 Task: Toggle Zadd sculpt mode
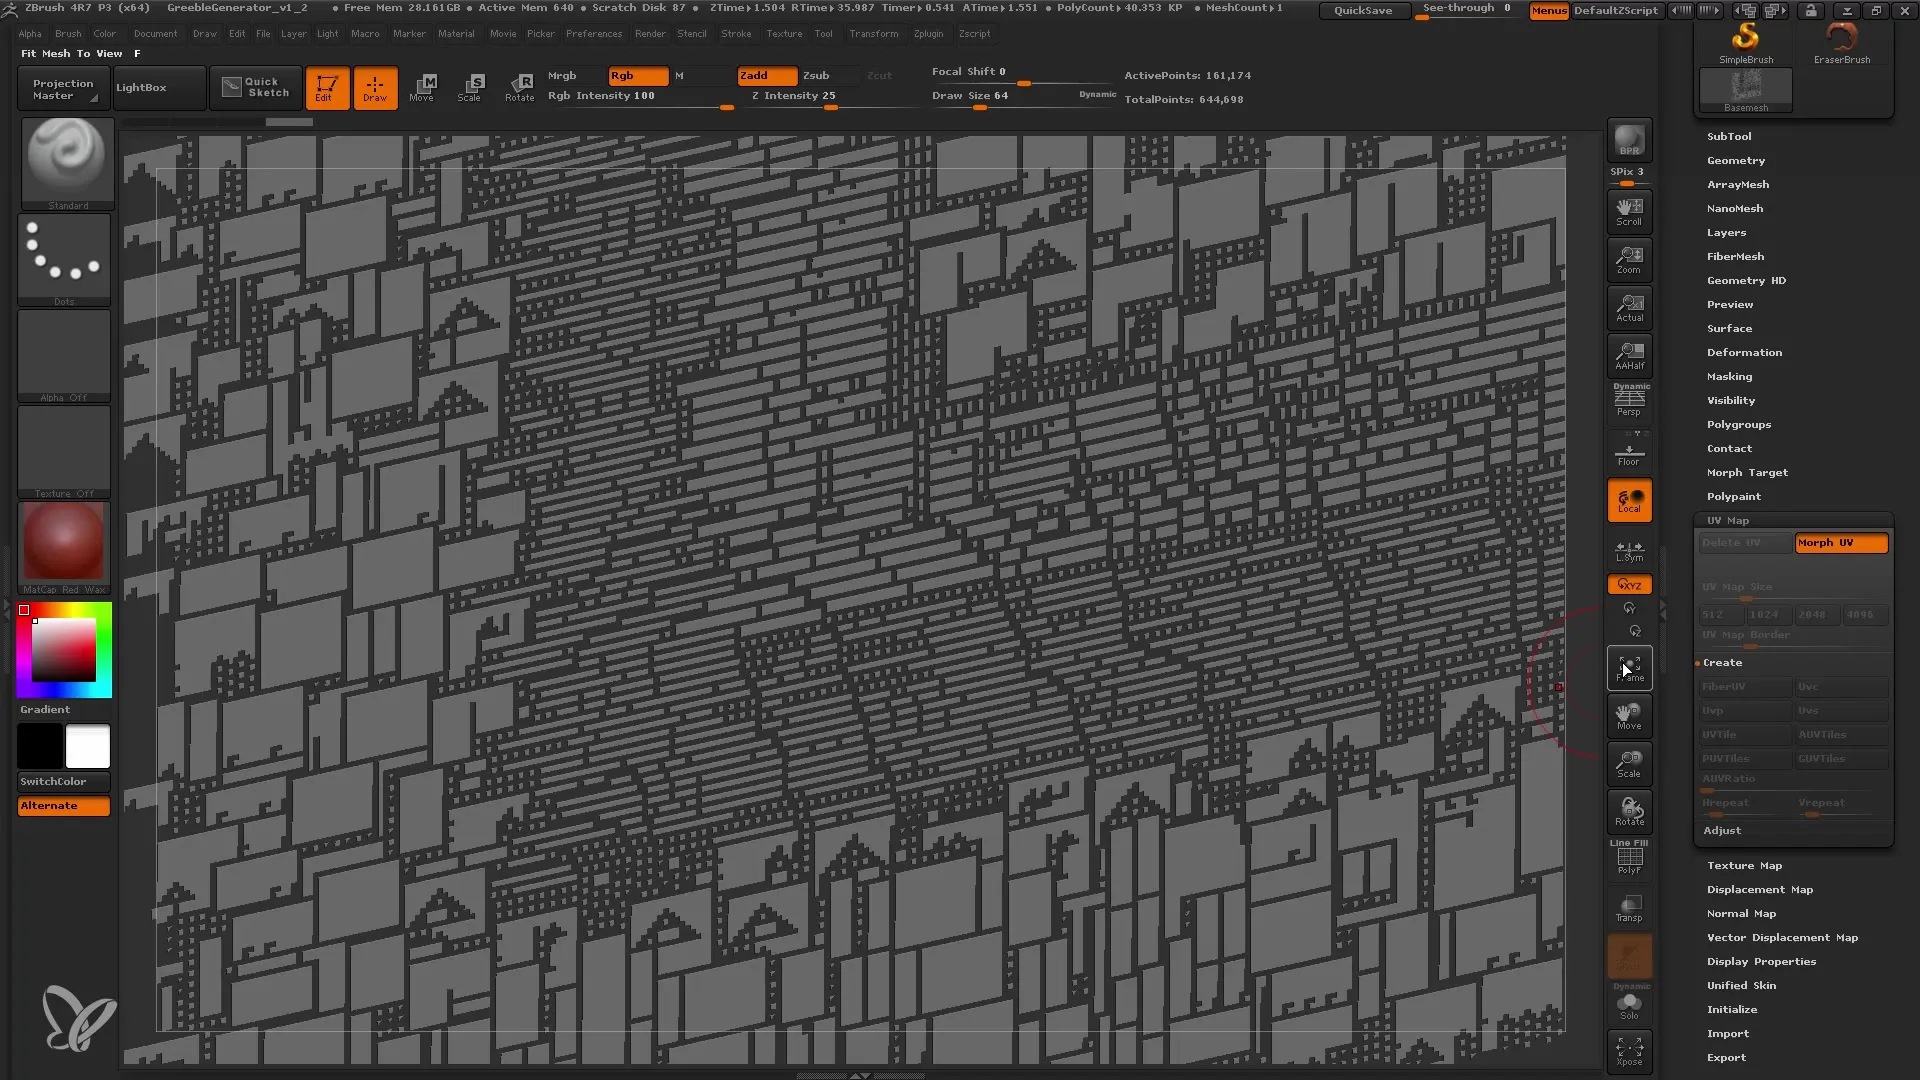(767, 76)
